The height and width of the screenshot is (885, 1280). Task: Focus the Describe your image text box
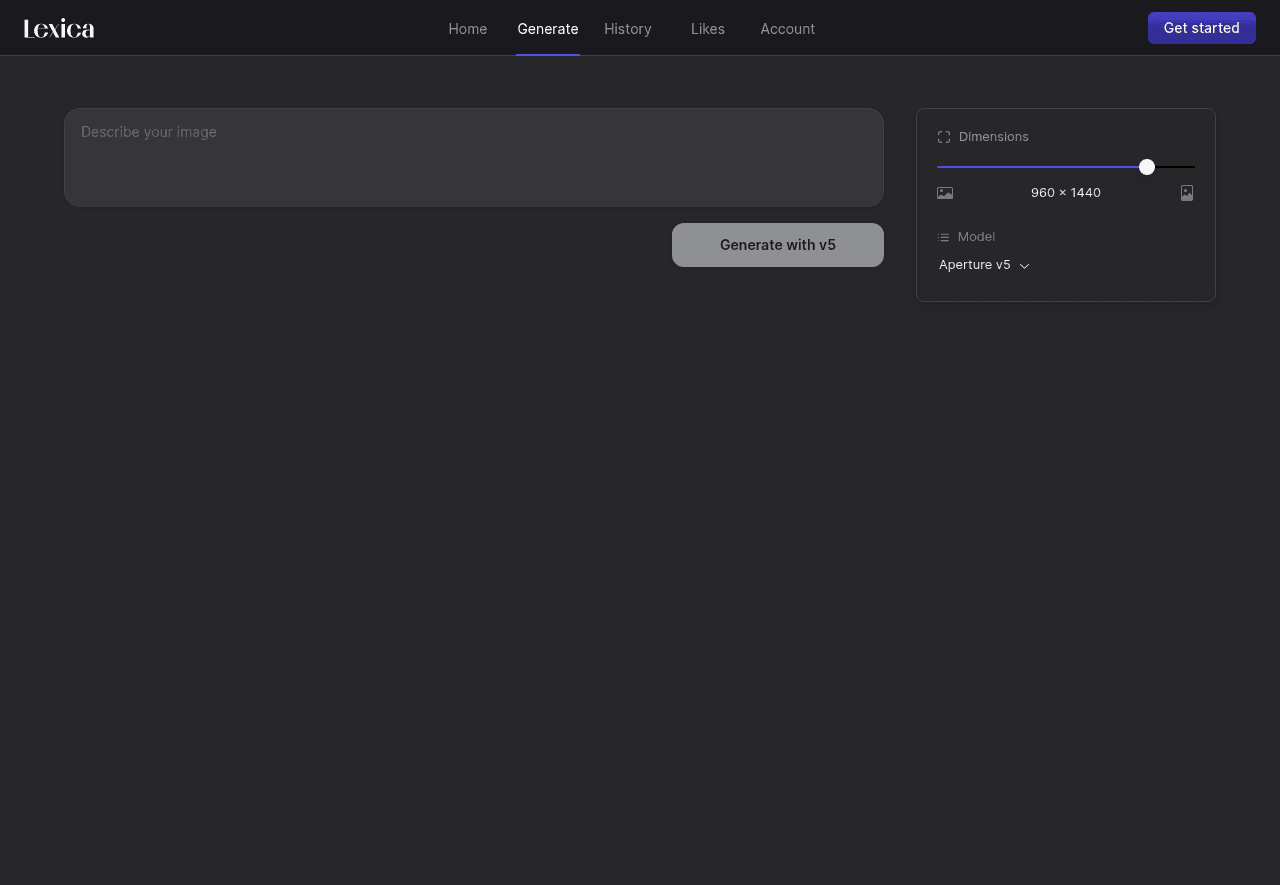point(473,157)
